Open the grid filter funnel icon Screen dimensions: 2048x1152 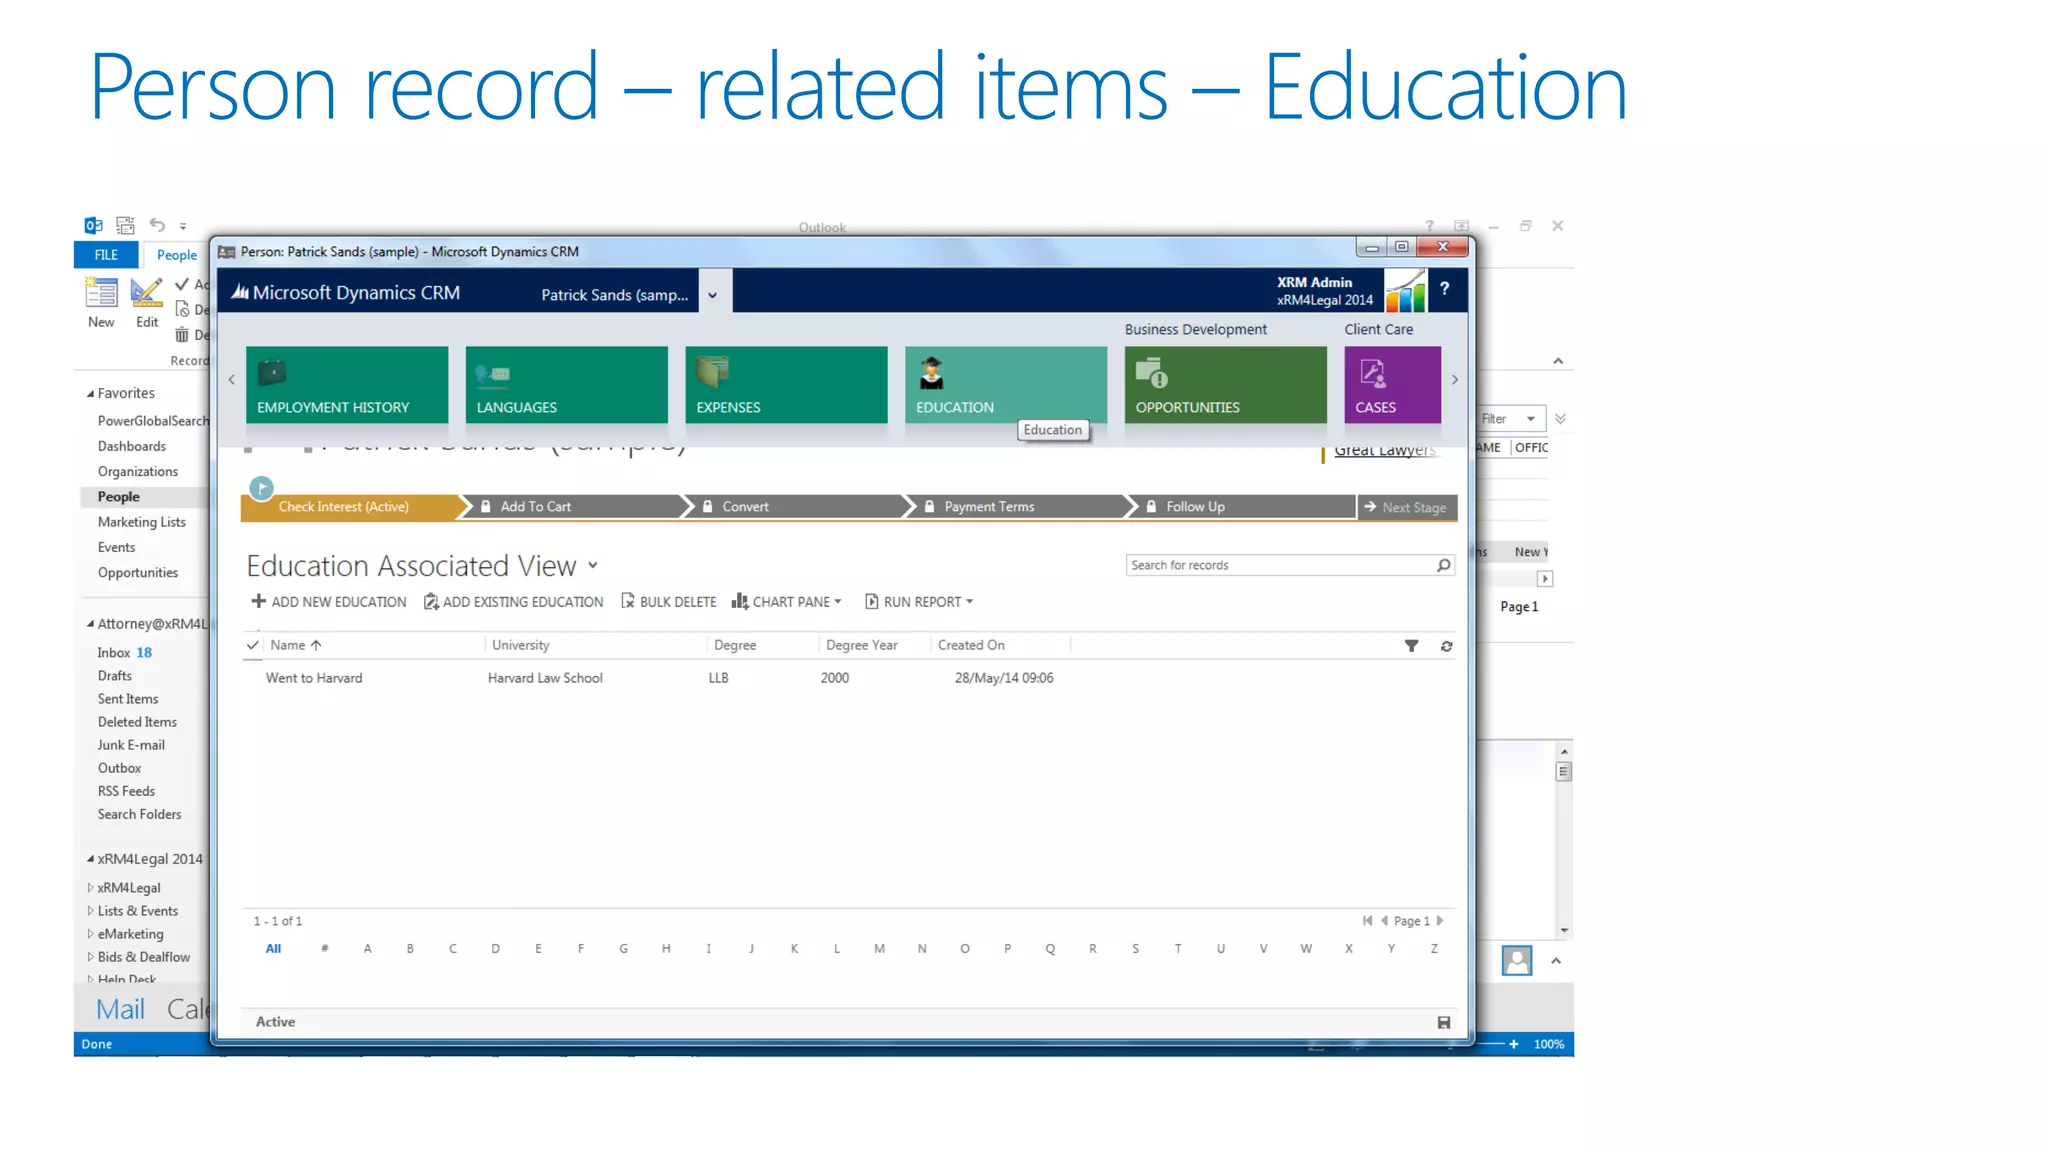click(1411, 646)
